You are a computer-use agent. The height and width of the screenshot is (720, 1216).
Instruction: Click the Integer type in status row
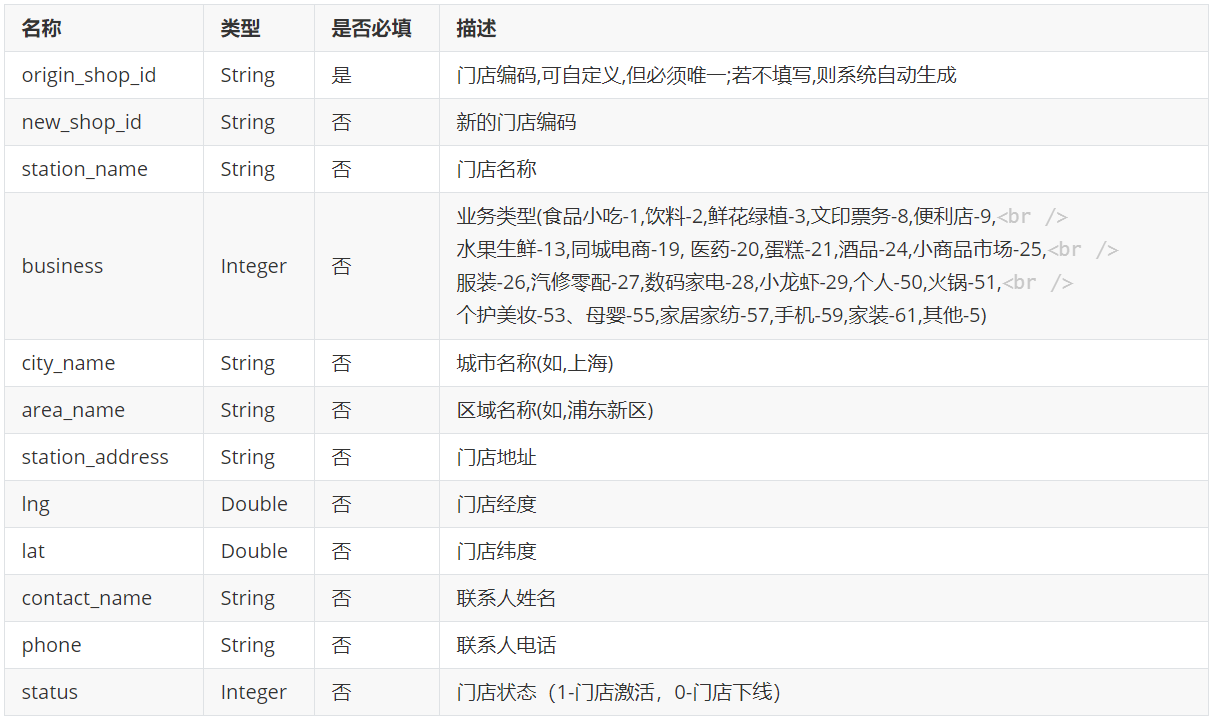[254, 692]
